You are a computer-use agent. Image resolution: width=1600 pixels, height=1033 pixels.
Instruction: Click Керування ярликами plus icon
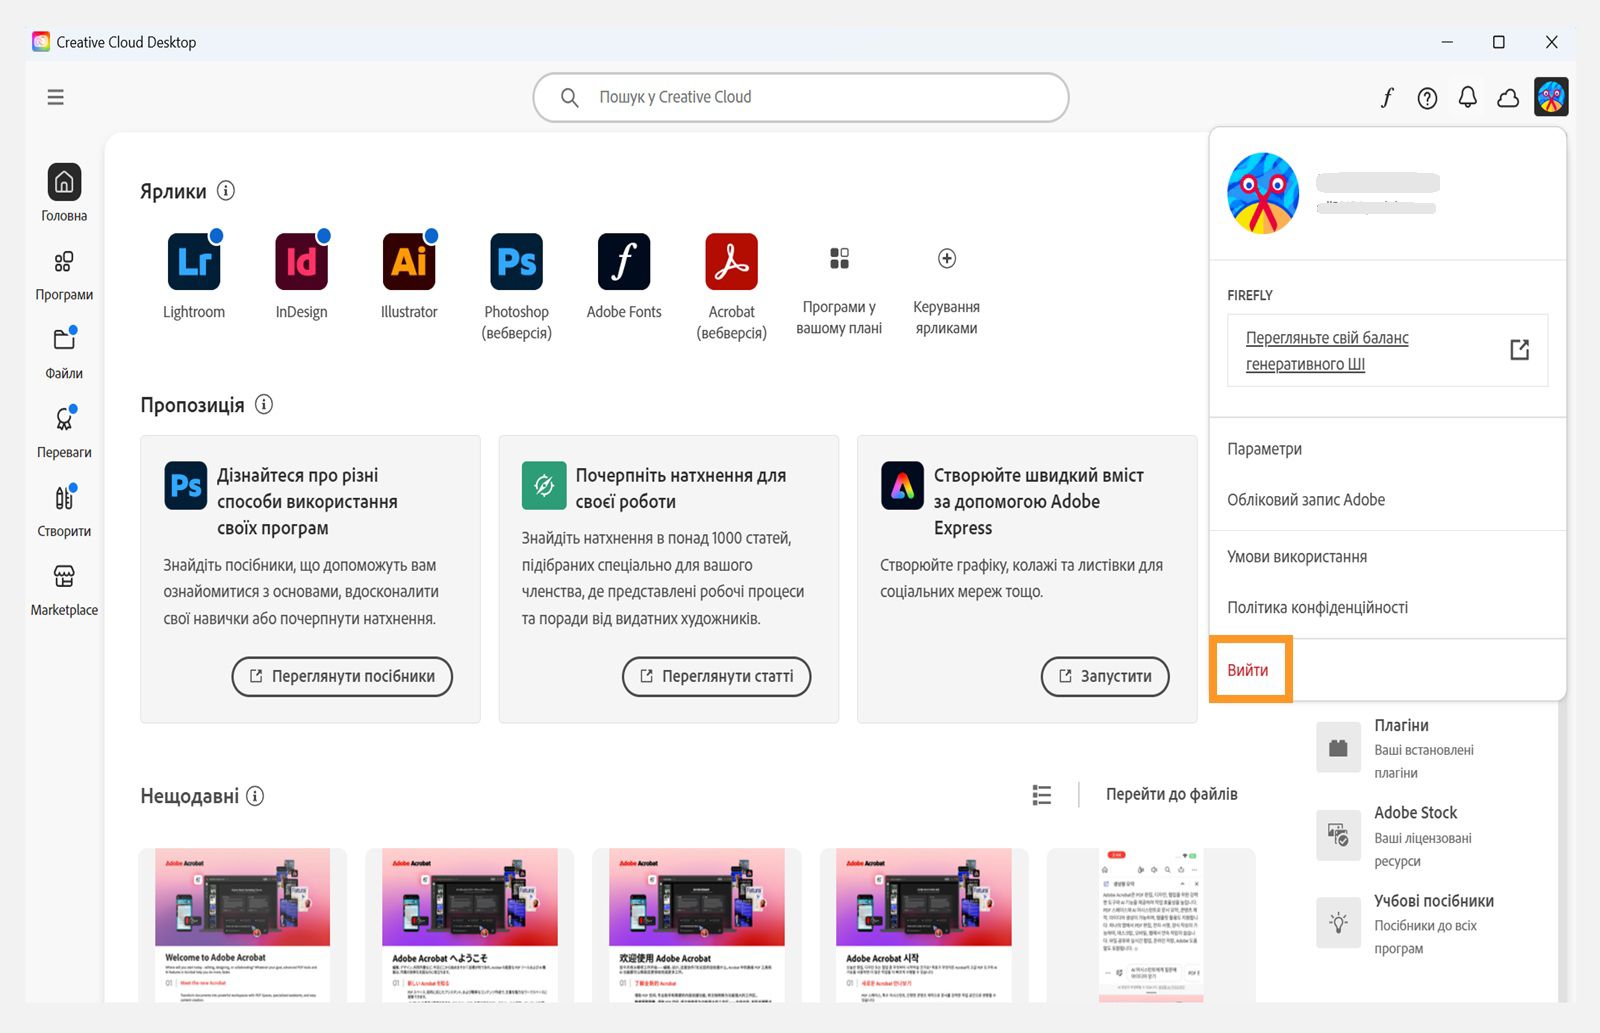pos(947,259)
